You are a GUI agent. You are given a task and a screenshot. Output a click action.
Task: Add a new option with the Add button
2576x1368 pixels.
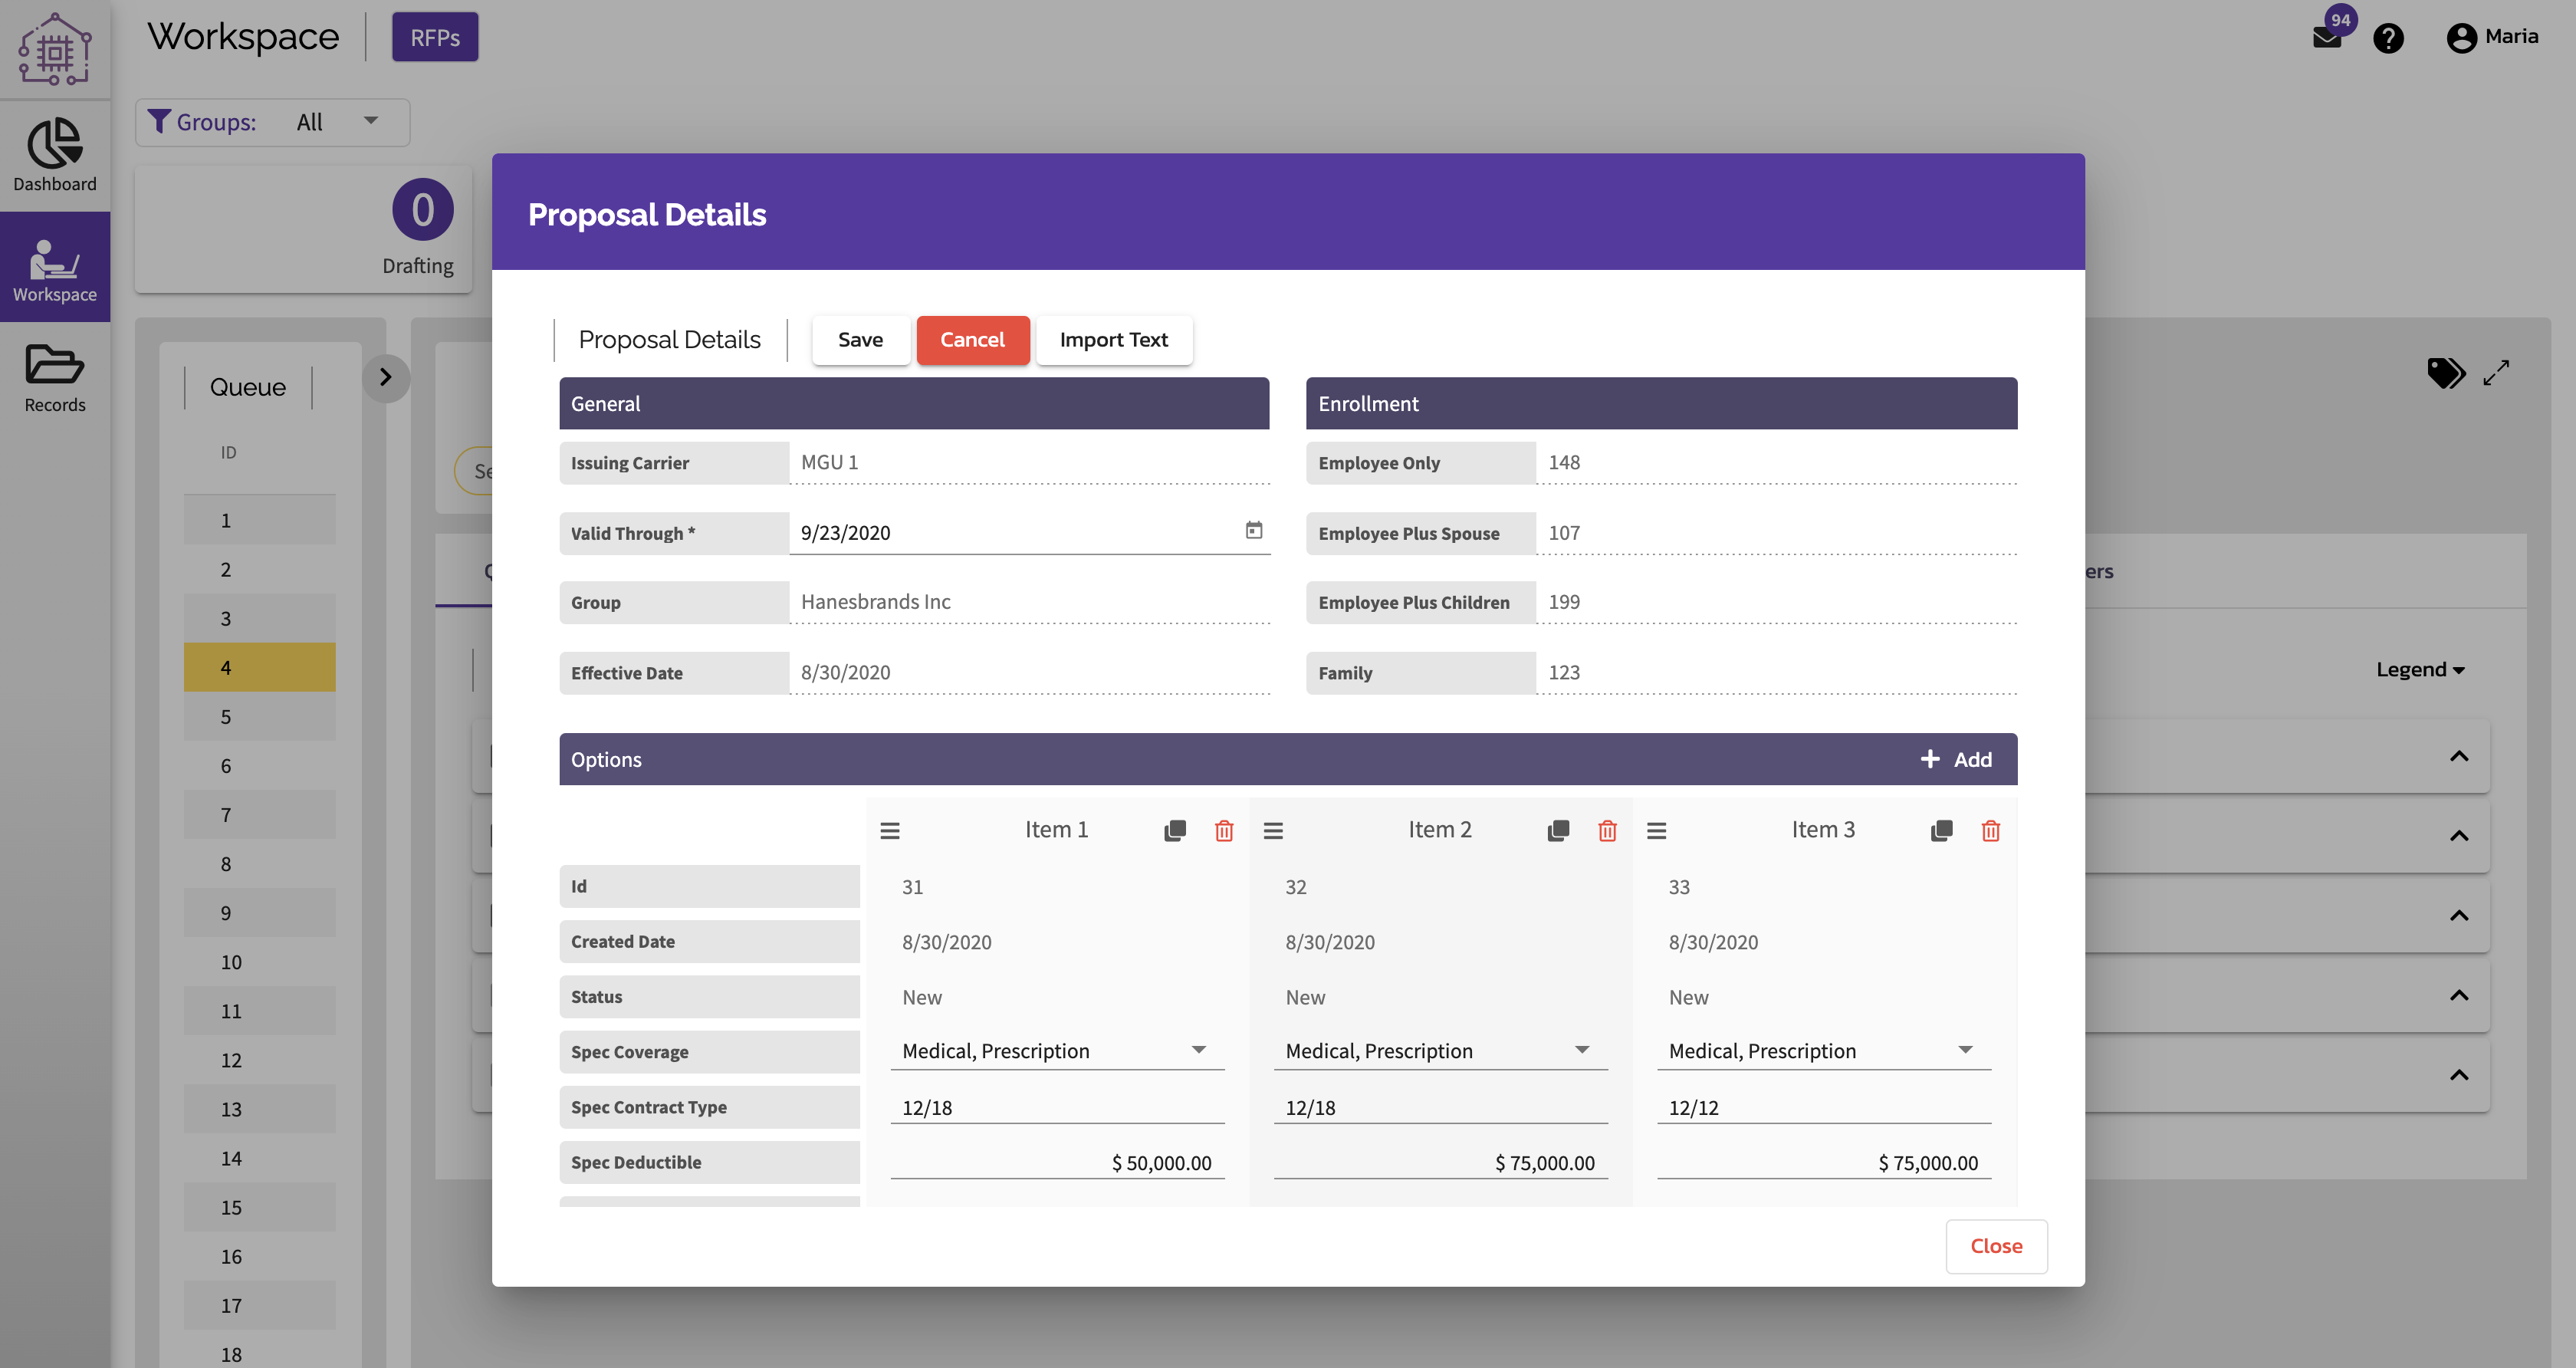tap(1956, 759)
